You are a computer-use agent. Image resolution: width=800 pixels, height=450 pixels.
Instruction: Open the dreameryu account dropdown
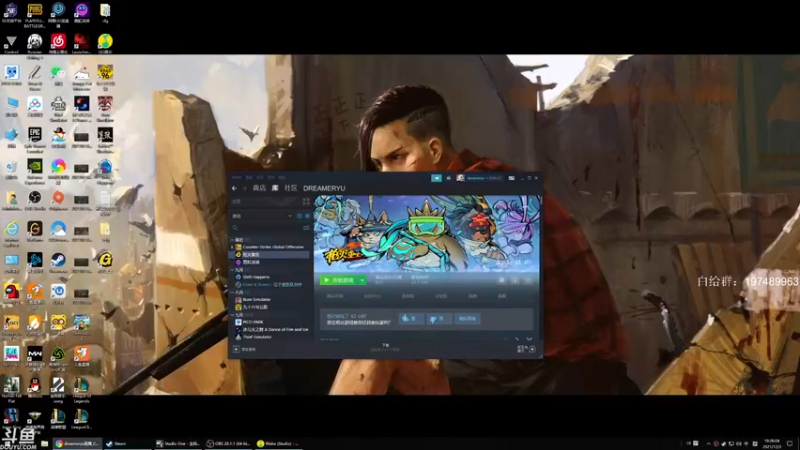coord(484,178)
